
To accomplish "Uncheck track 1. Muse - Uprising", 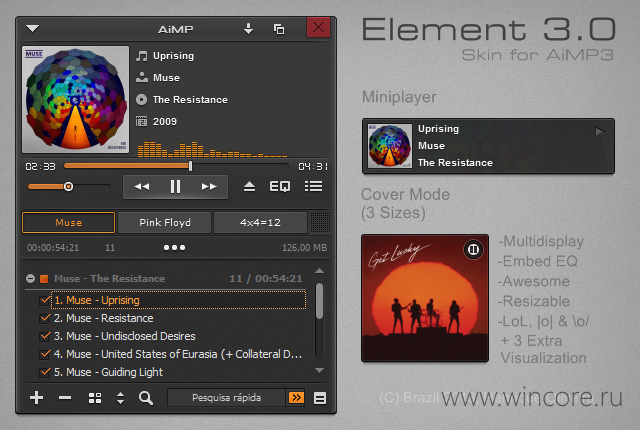I will tap(45, 300).
